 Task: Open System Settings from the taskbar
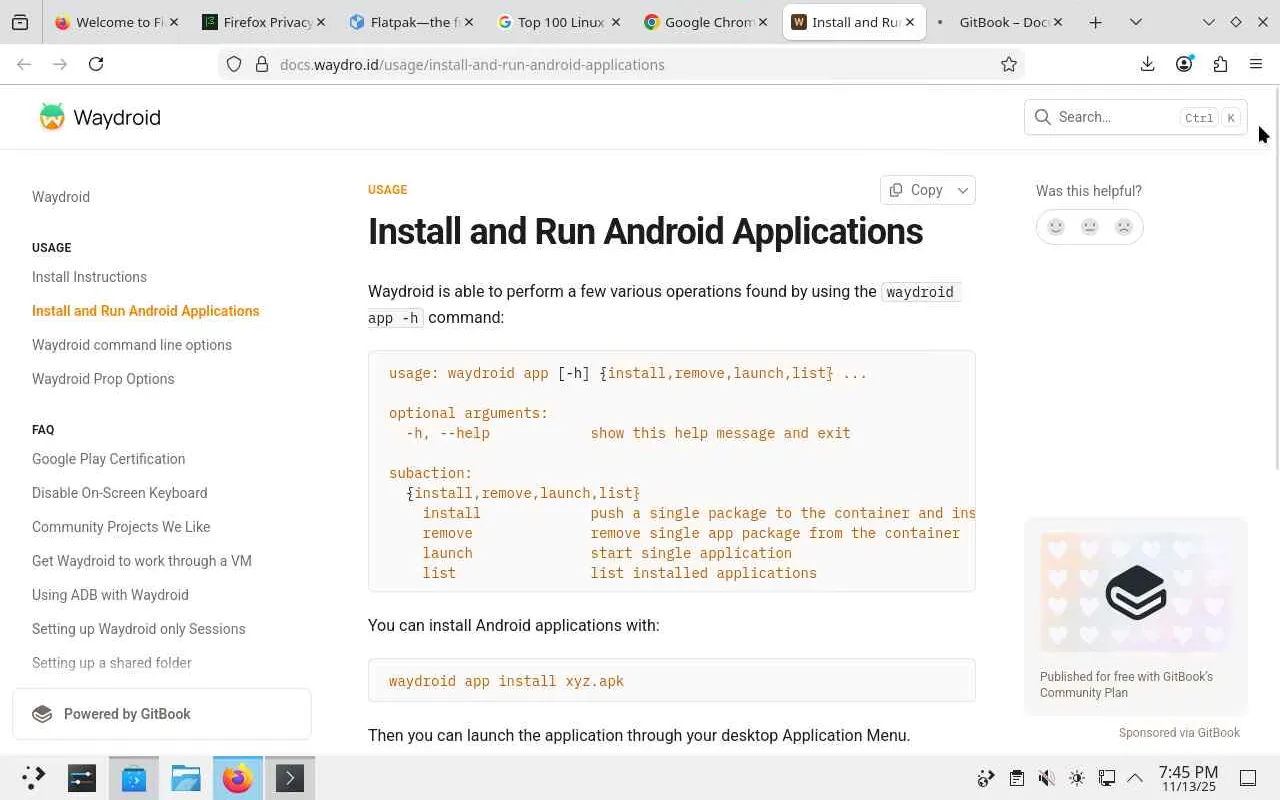click(82, 778)
